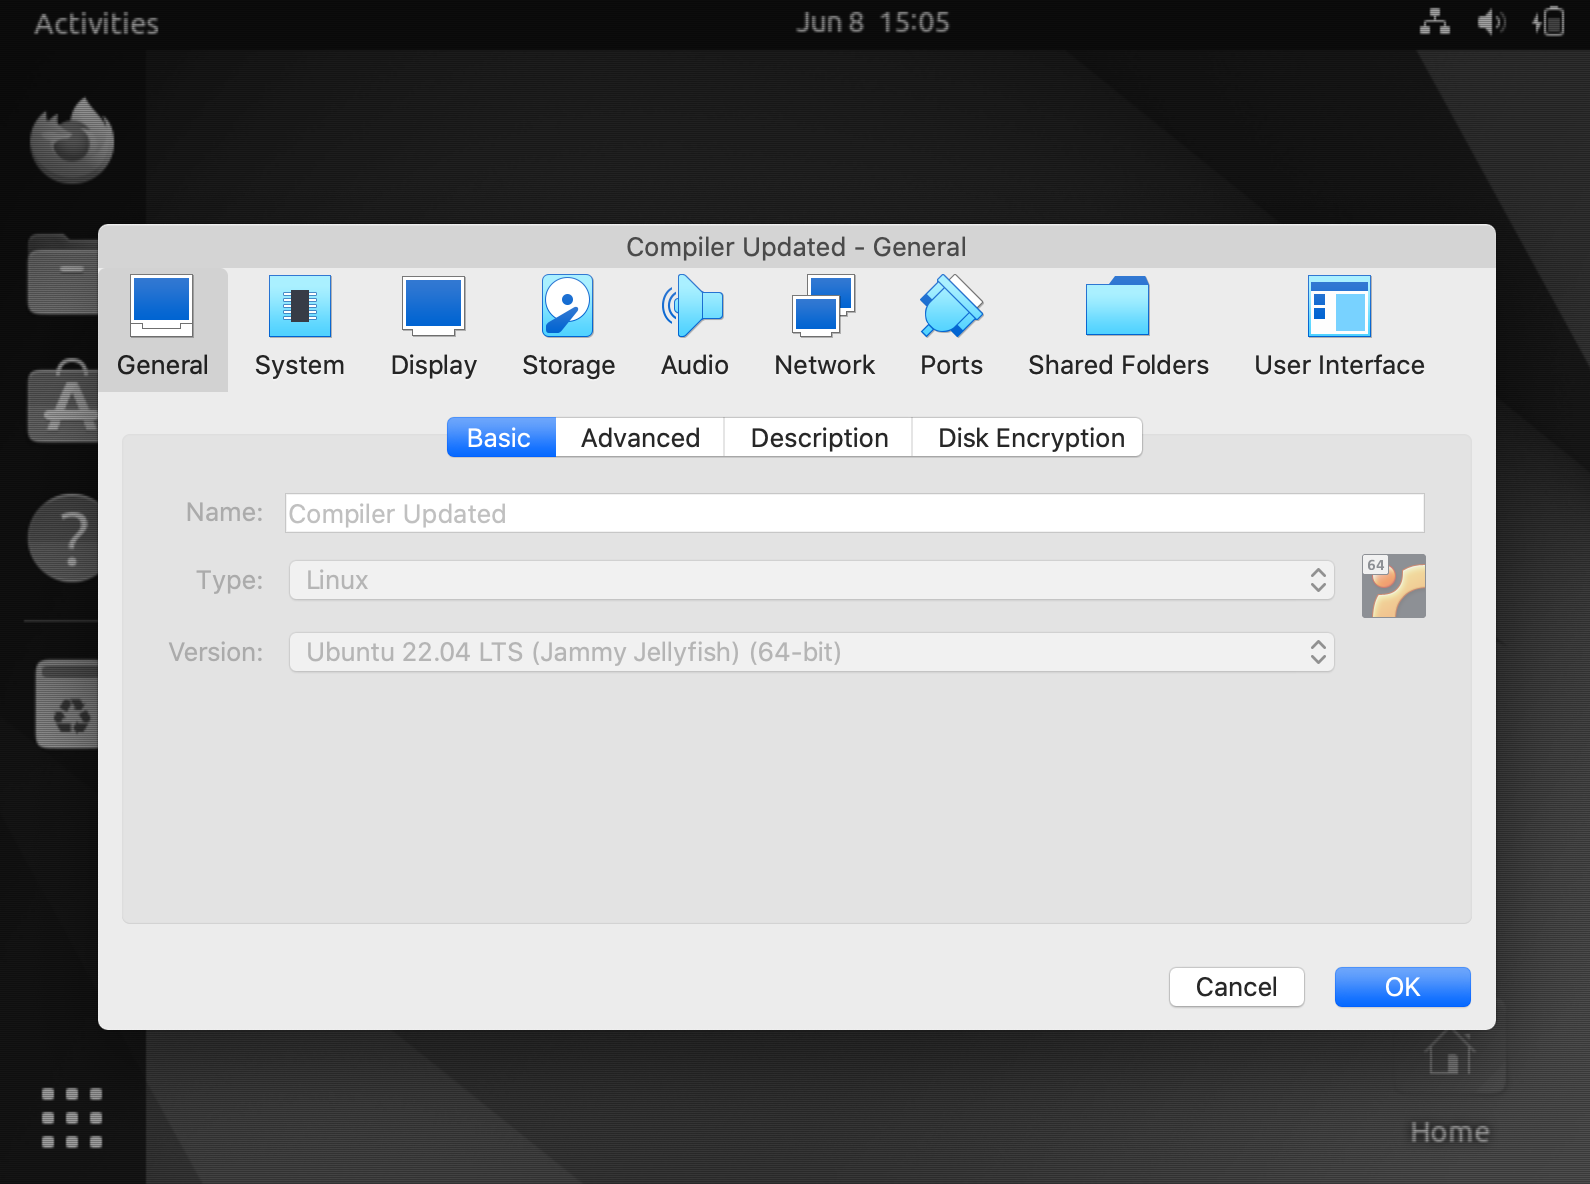Screen dimensions: 1590x1184
Task: Open the System settings category
Action: pos(299,329)
